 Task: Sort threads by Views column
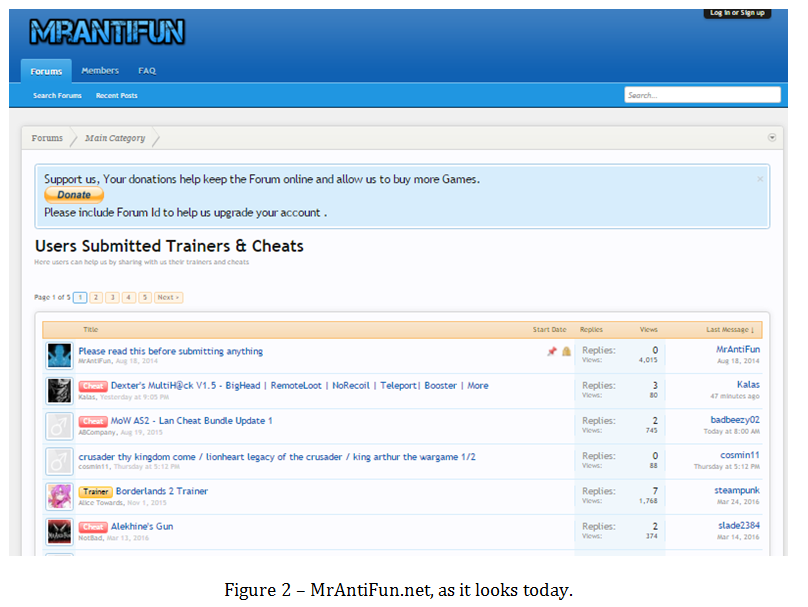tap(648, 329)
